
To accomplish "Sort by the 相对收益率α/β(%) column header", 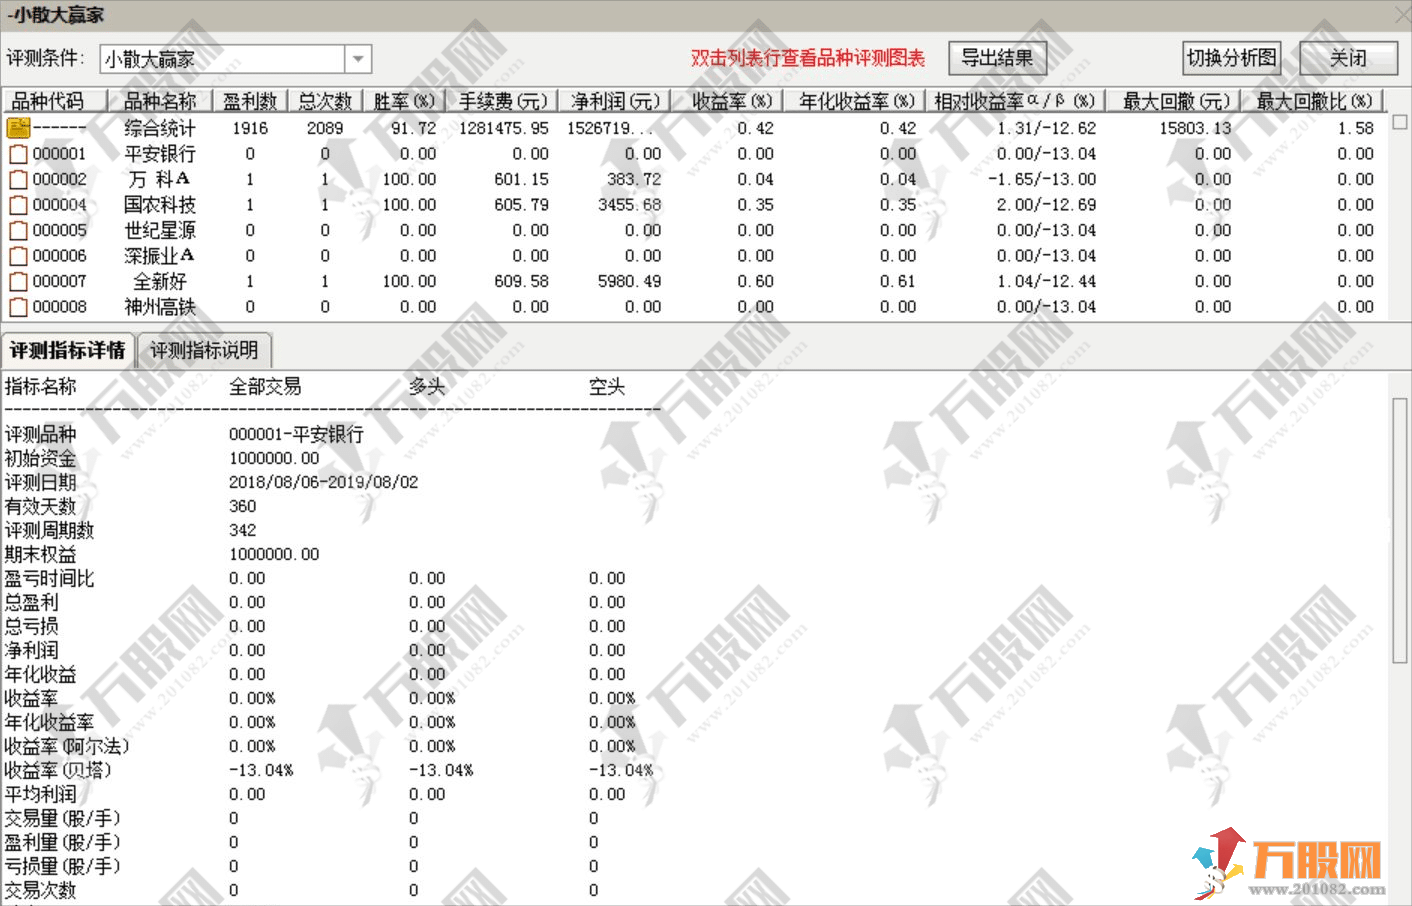I will pos(1014,101).
